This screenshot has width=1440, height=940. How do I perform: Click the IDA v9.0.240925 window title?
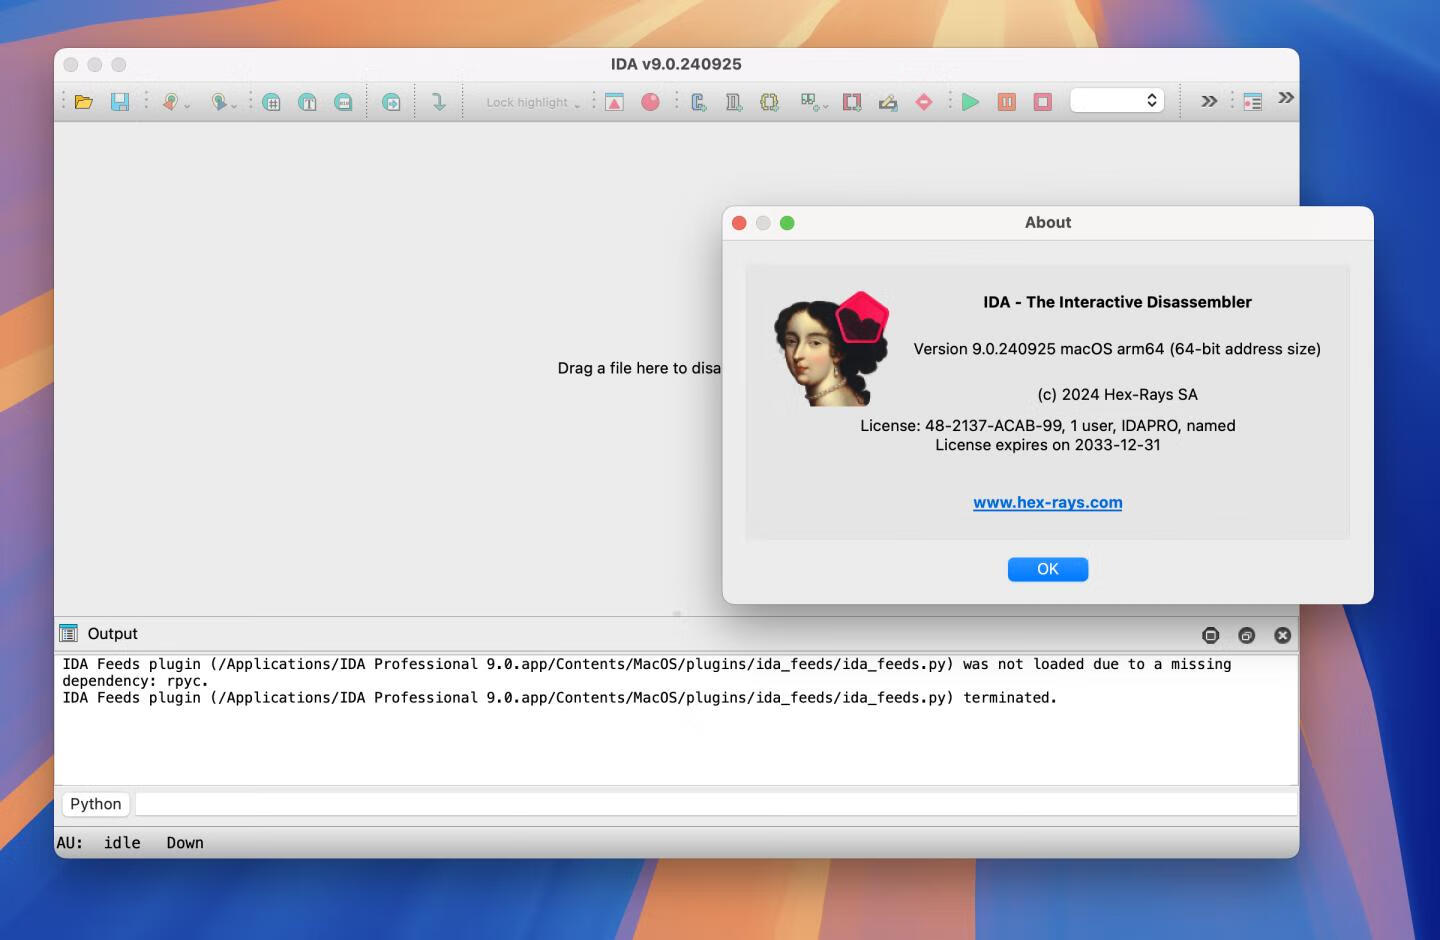[x=676, y=64]
